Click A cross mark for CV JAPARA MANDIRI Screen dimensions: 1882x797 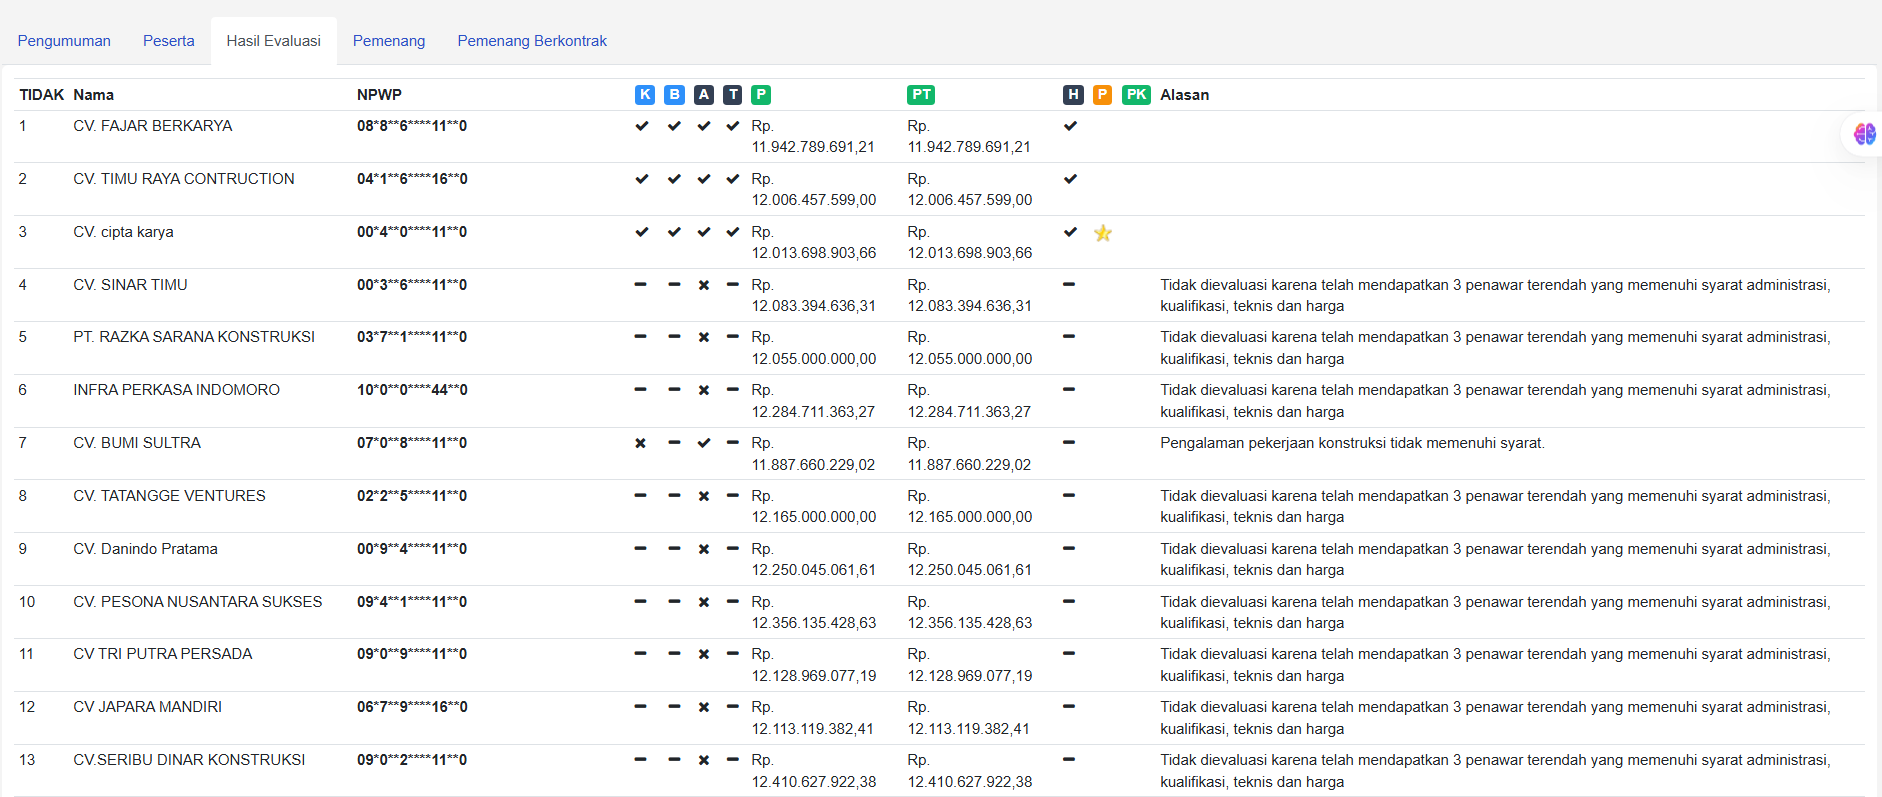[704, 707]
